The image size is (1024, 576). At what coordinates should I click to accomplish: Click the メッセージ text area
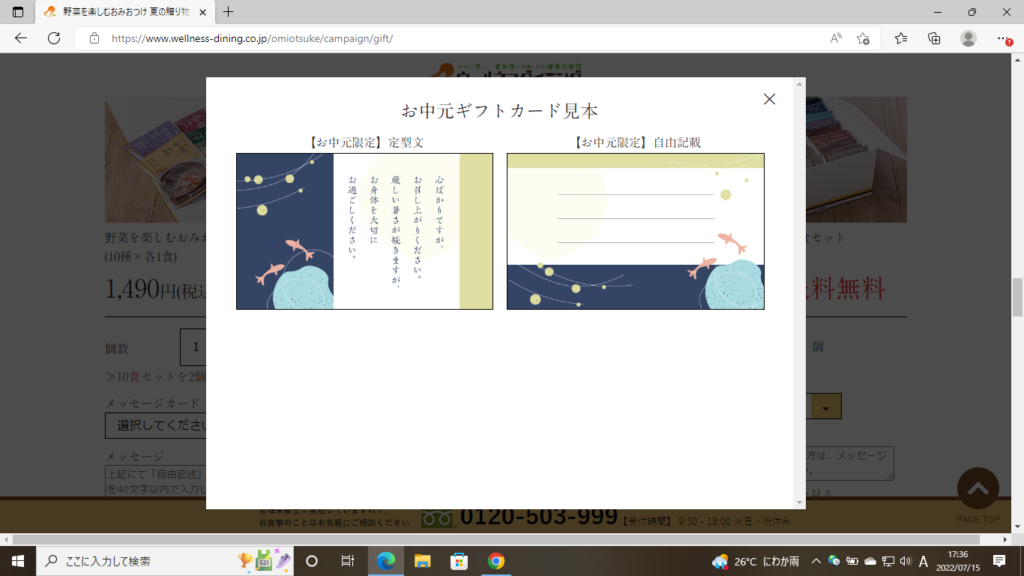tap(156, 481)
